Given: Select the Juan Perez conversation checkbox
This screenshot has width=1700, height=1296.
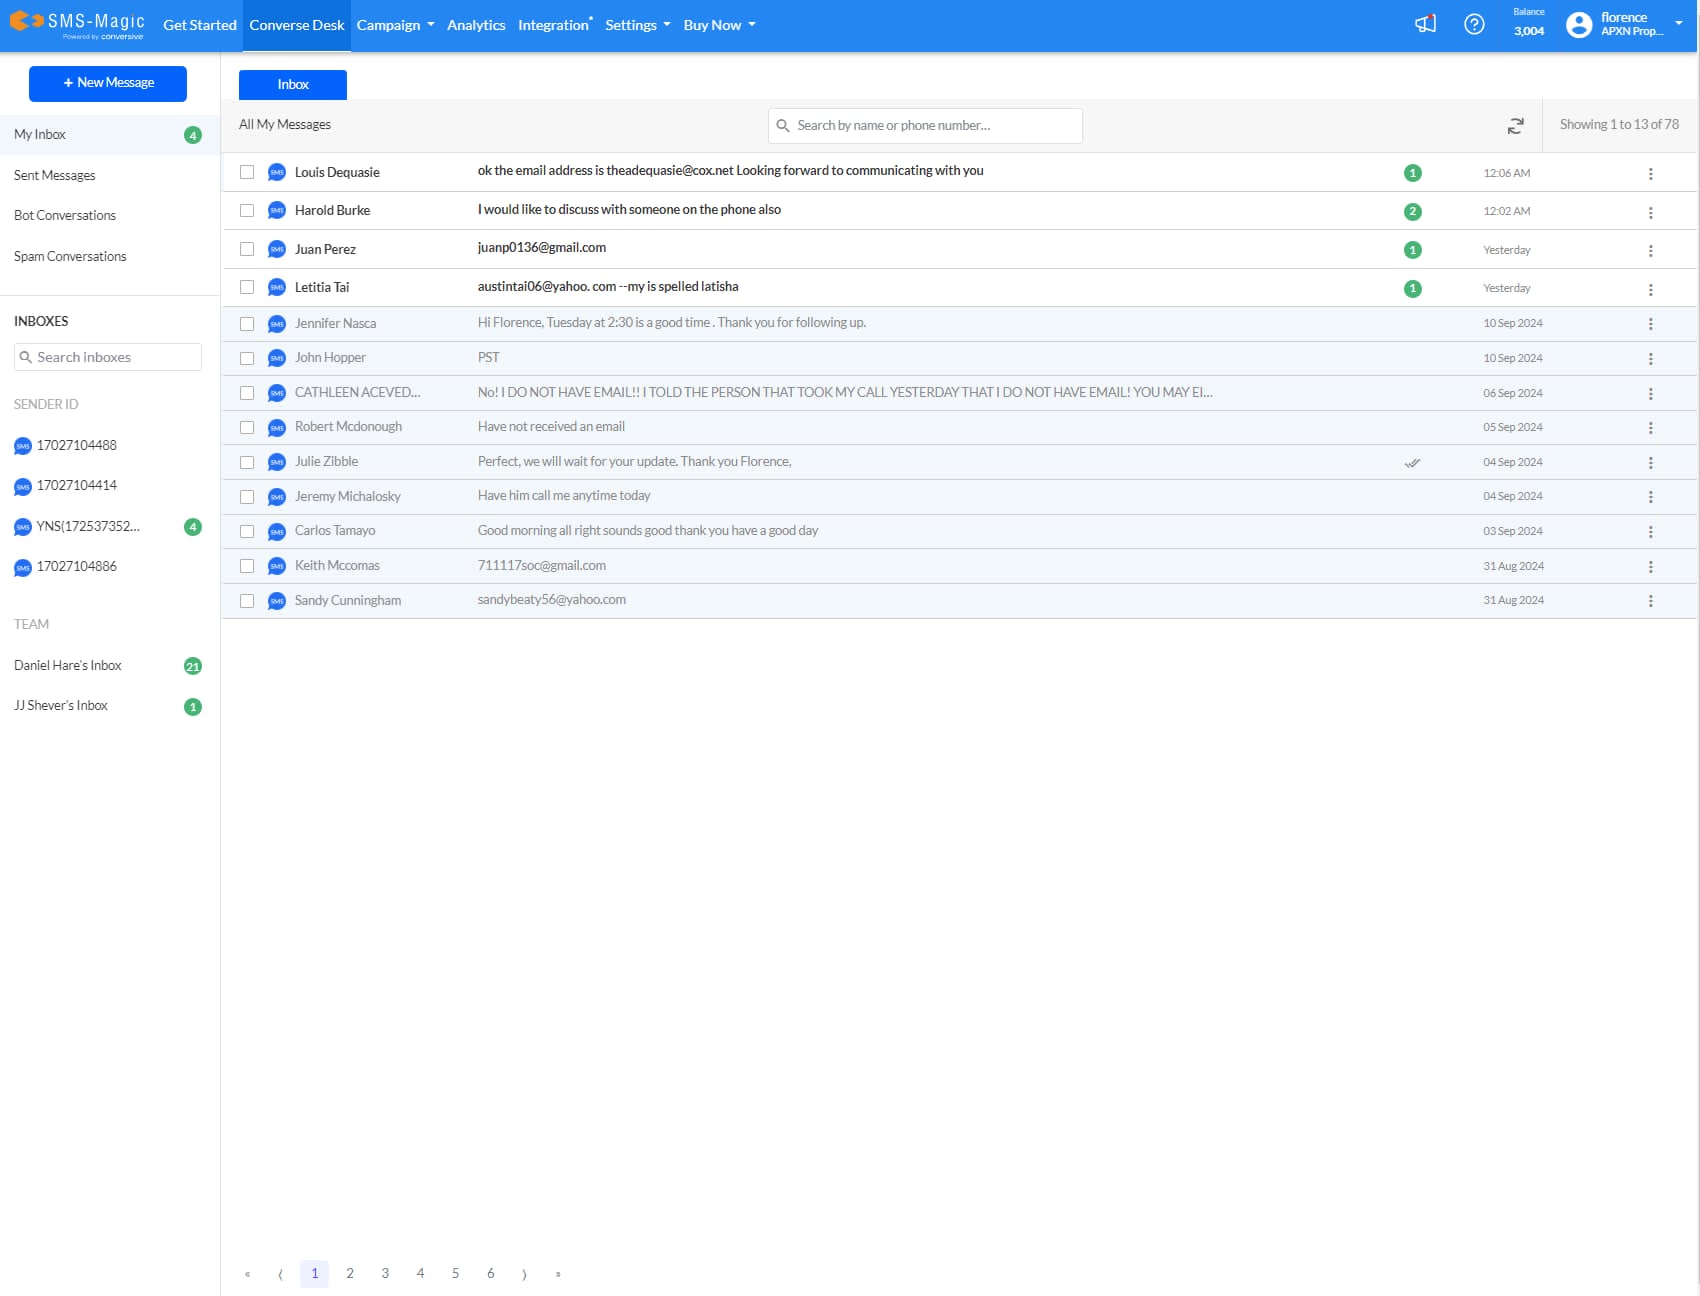Looking at the screenshot, I should [247, 249].
